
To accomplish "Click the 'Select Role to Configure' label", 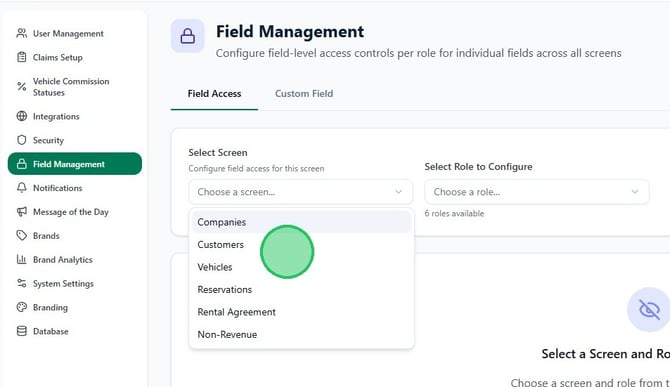I will 479,167.
